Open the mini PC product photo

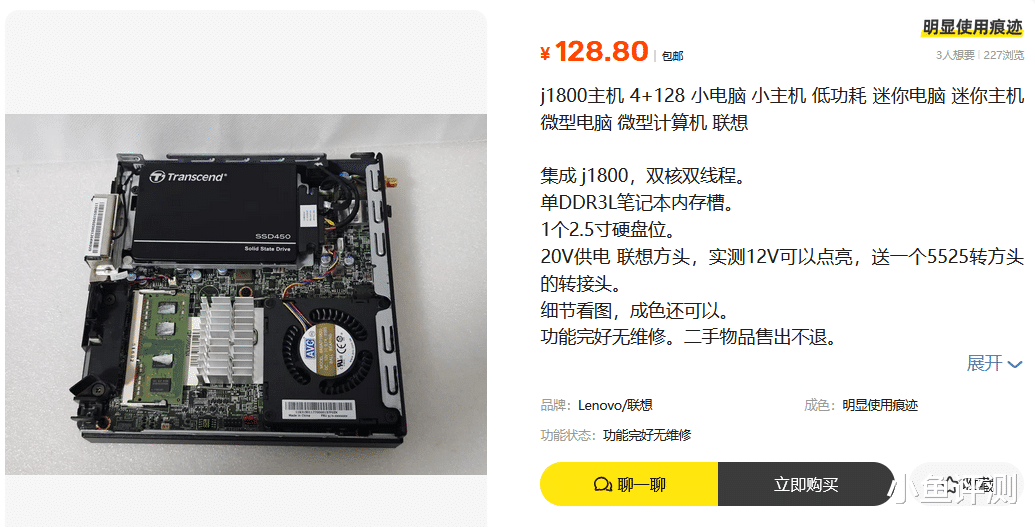click(246, 295)
